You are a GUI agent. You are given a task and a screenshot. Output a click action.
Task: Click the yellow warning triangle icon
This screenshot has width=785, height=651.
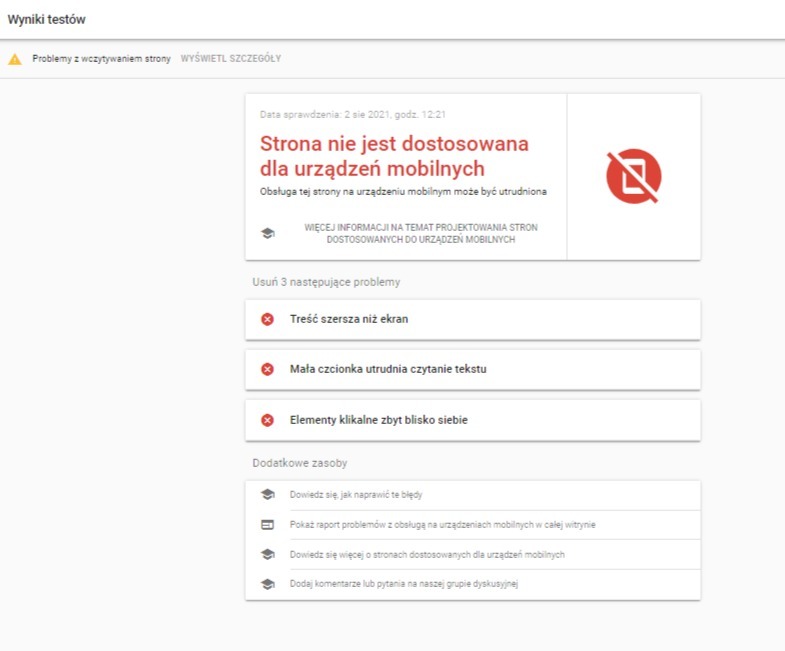pos(15,60)
